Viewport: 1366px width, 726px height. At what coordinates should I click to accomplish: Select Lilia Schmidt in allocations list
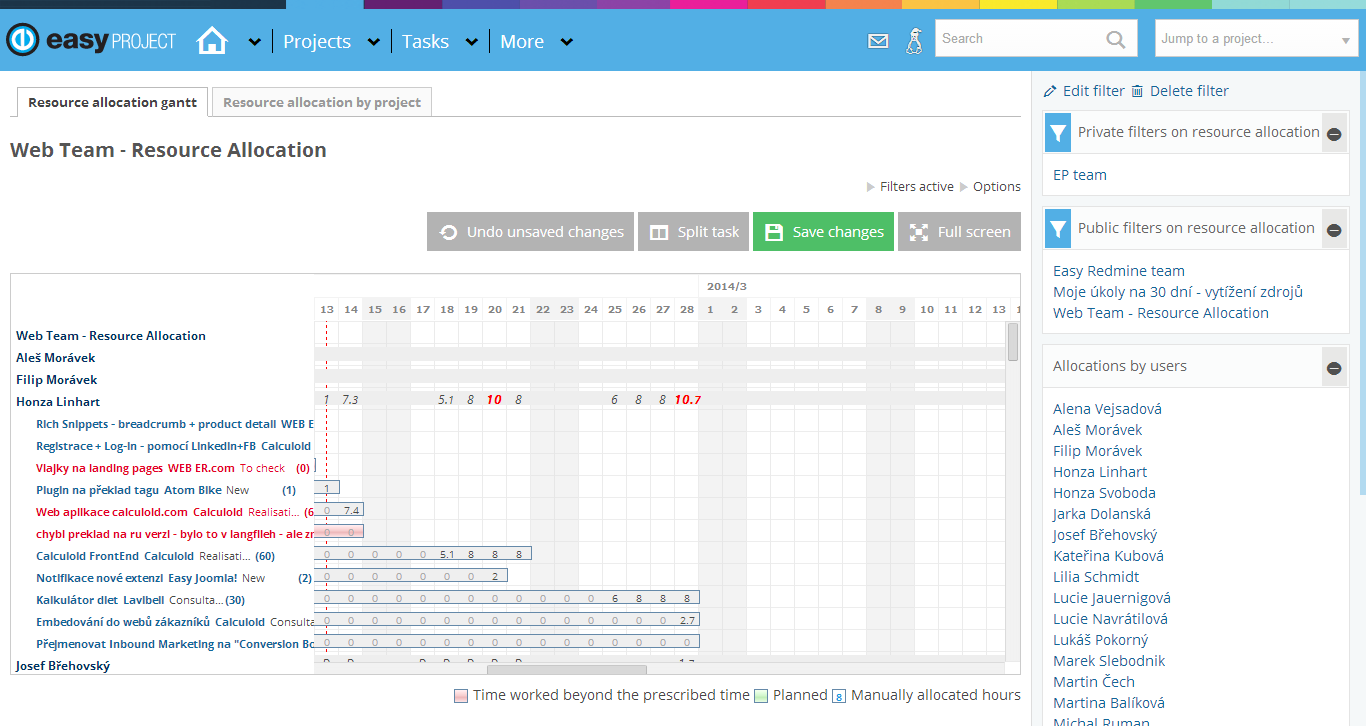[x=1096, y=577]
